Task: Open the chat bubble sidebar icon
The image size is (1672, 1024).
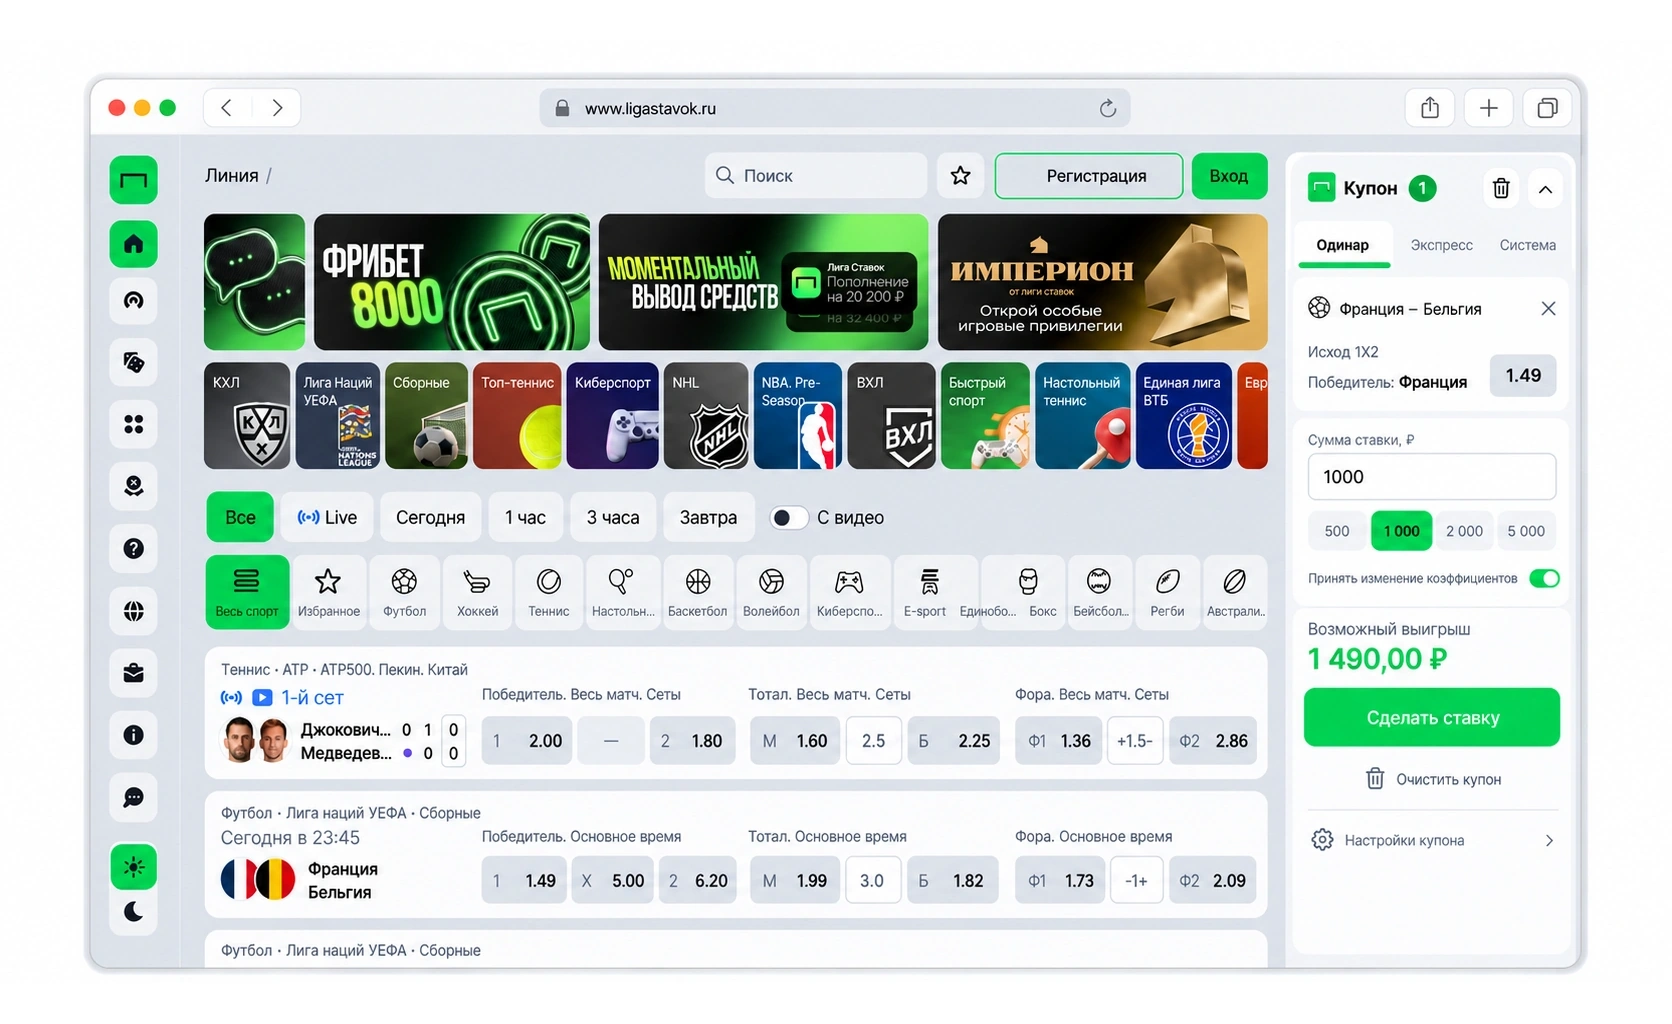Action: 133,797
